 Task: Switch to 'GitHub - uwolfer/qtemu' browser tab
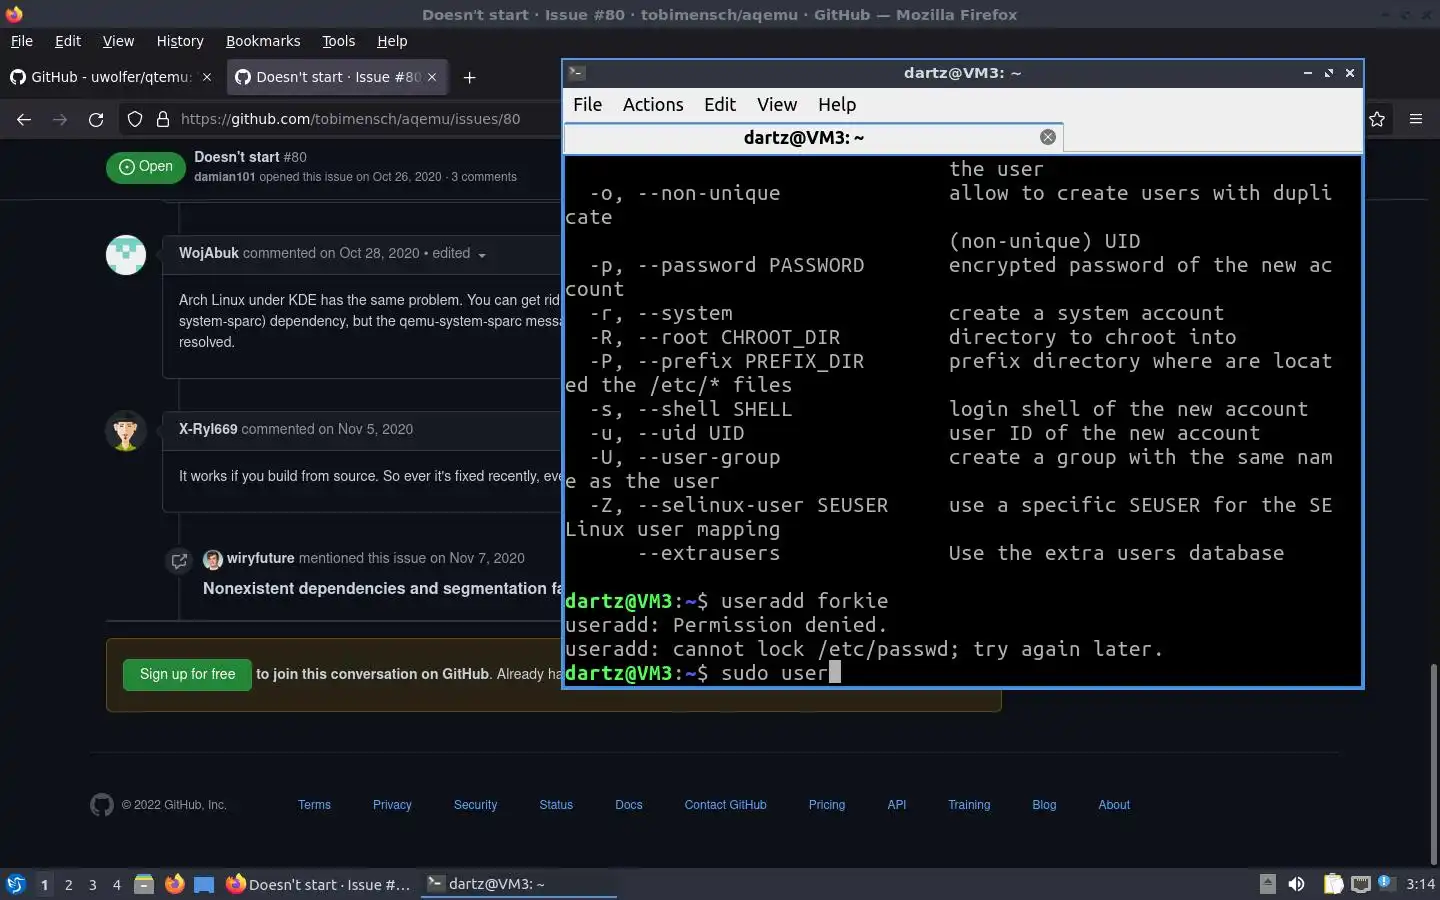point(111,77)
